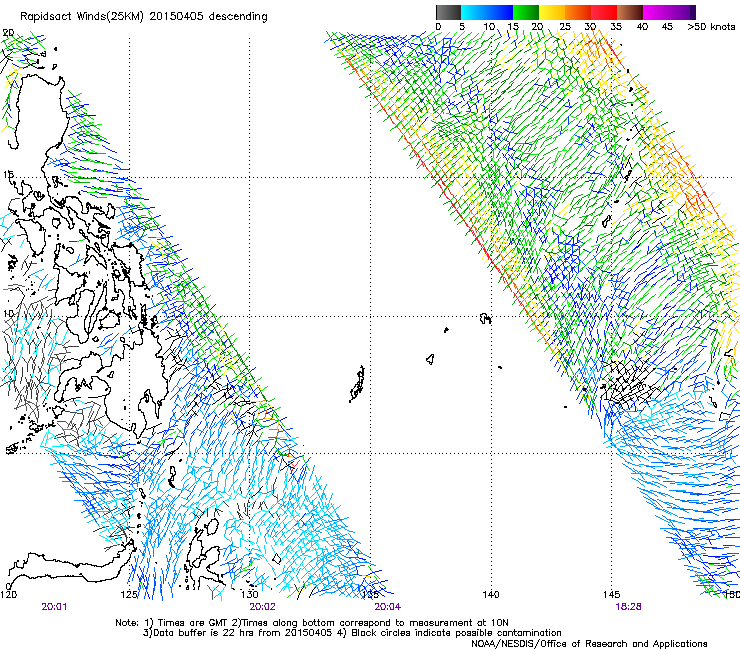Click the 'NOAA/NESDIS/Office of Research and Applications' credit

point(589,644)
